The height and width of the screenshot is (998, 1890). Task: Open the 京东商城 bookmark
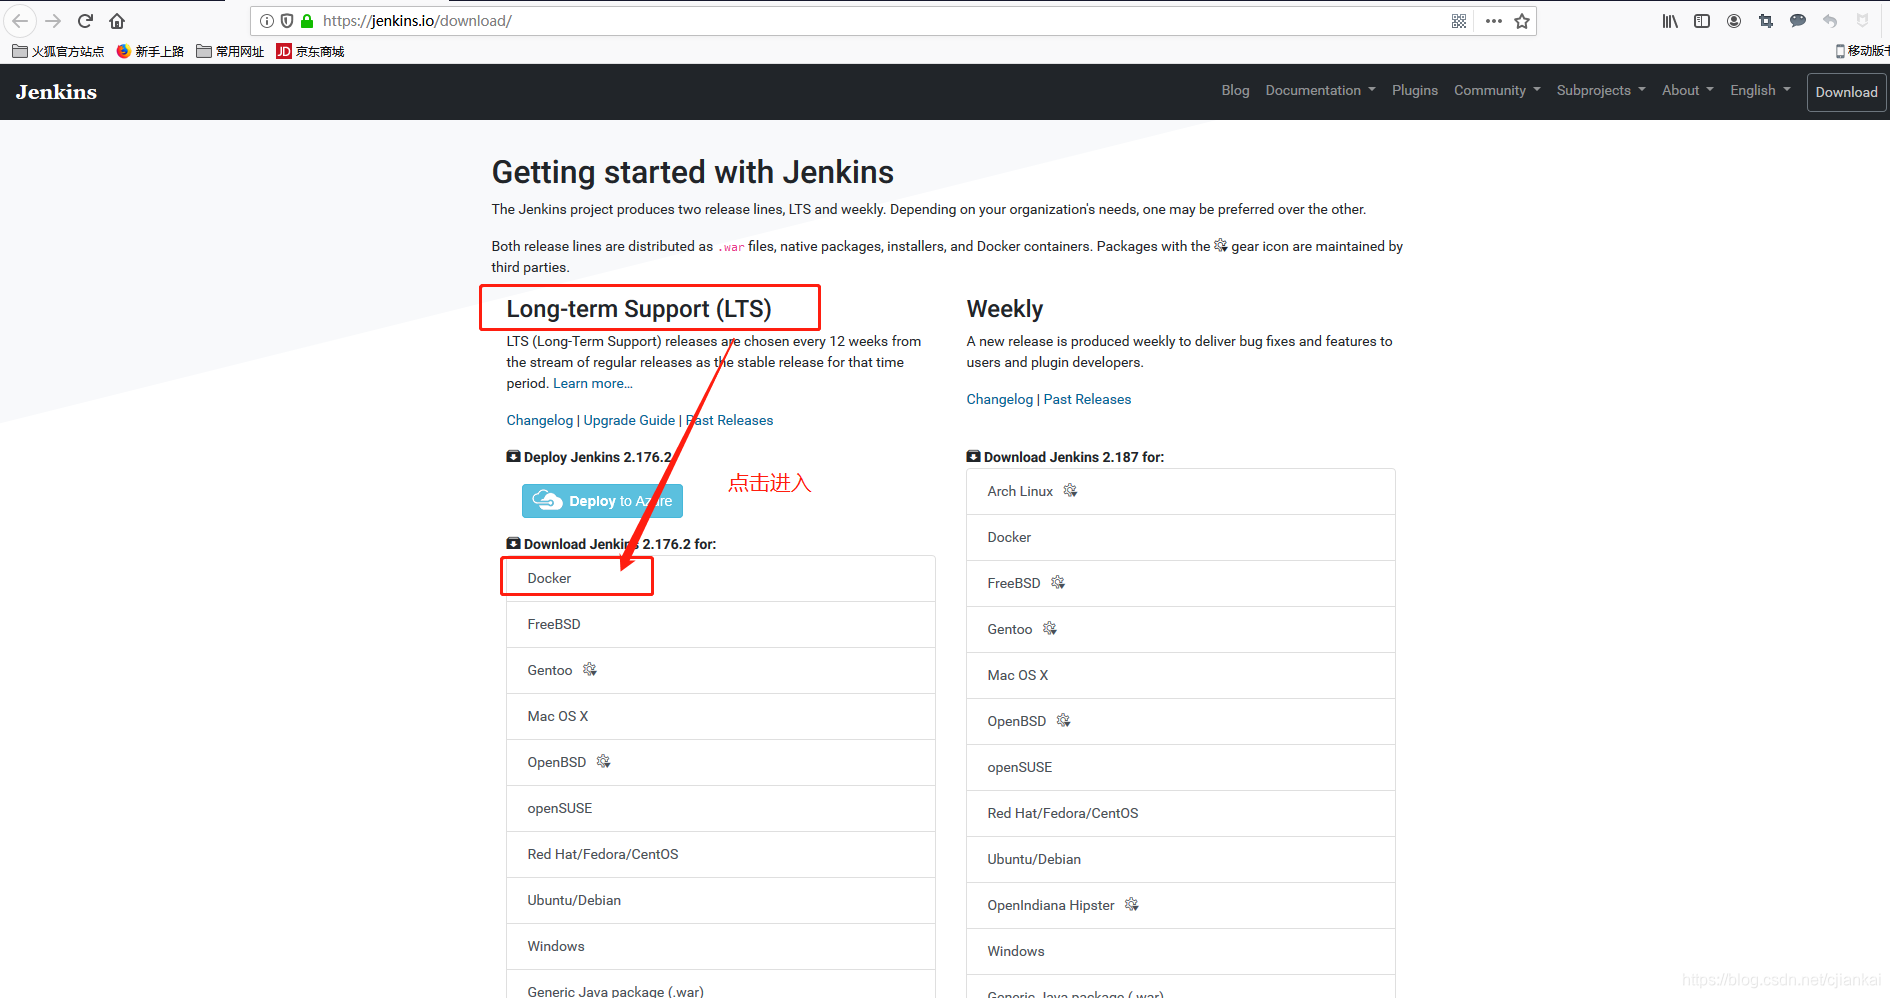tap(310, 51)
